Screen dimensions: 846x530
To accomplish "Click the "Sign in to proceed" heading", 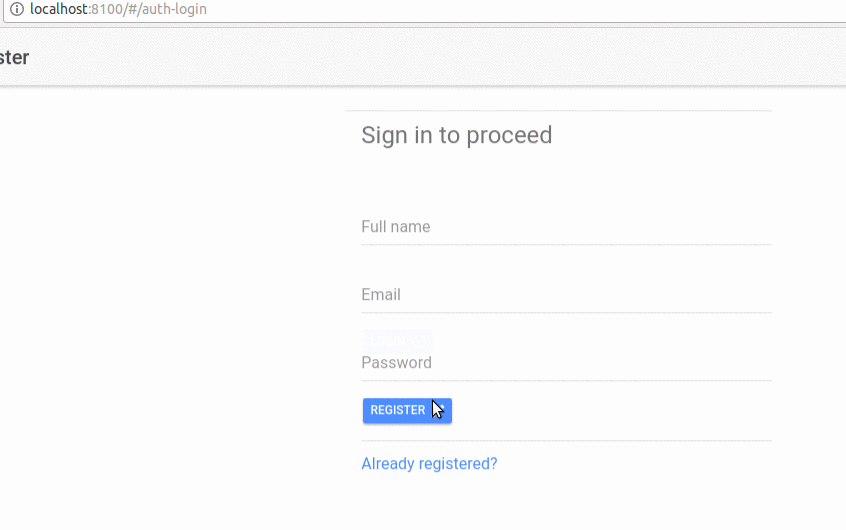I will (x=456, y=135).
